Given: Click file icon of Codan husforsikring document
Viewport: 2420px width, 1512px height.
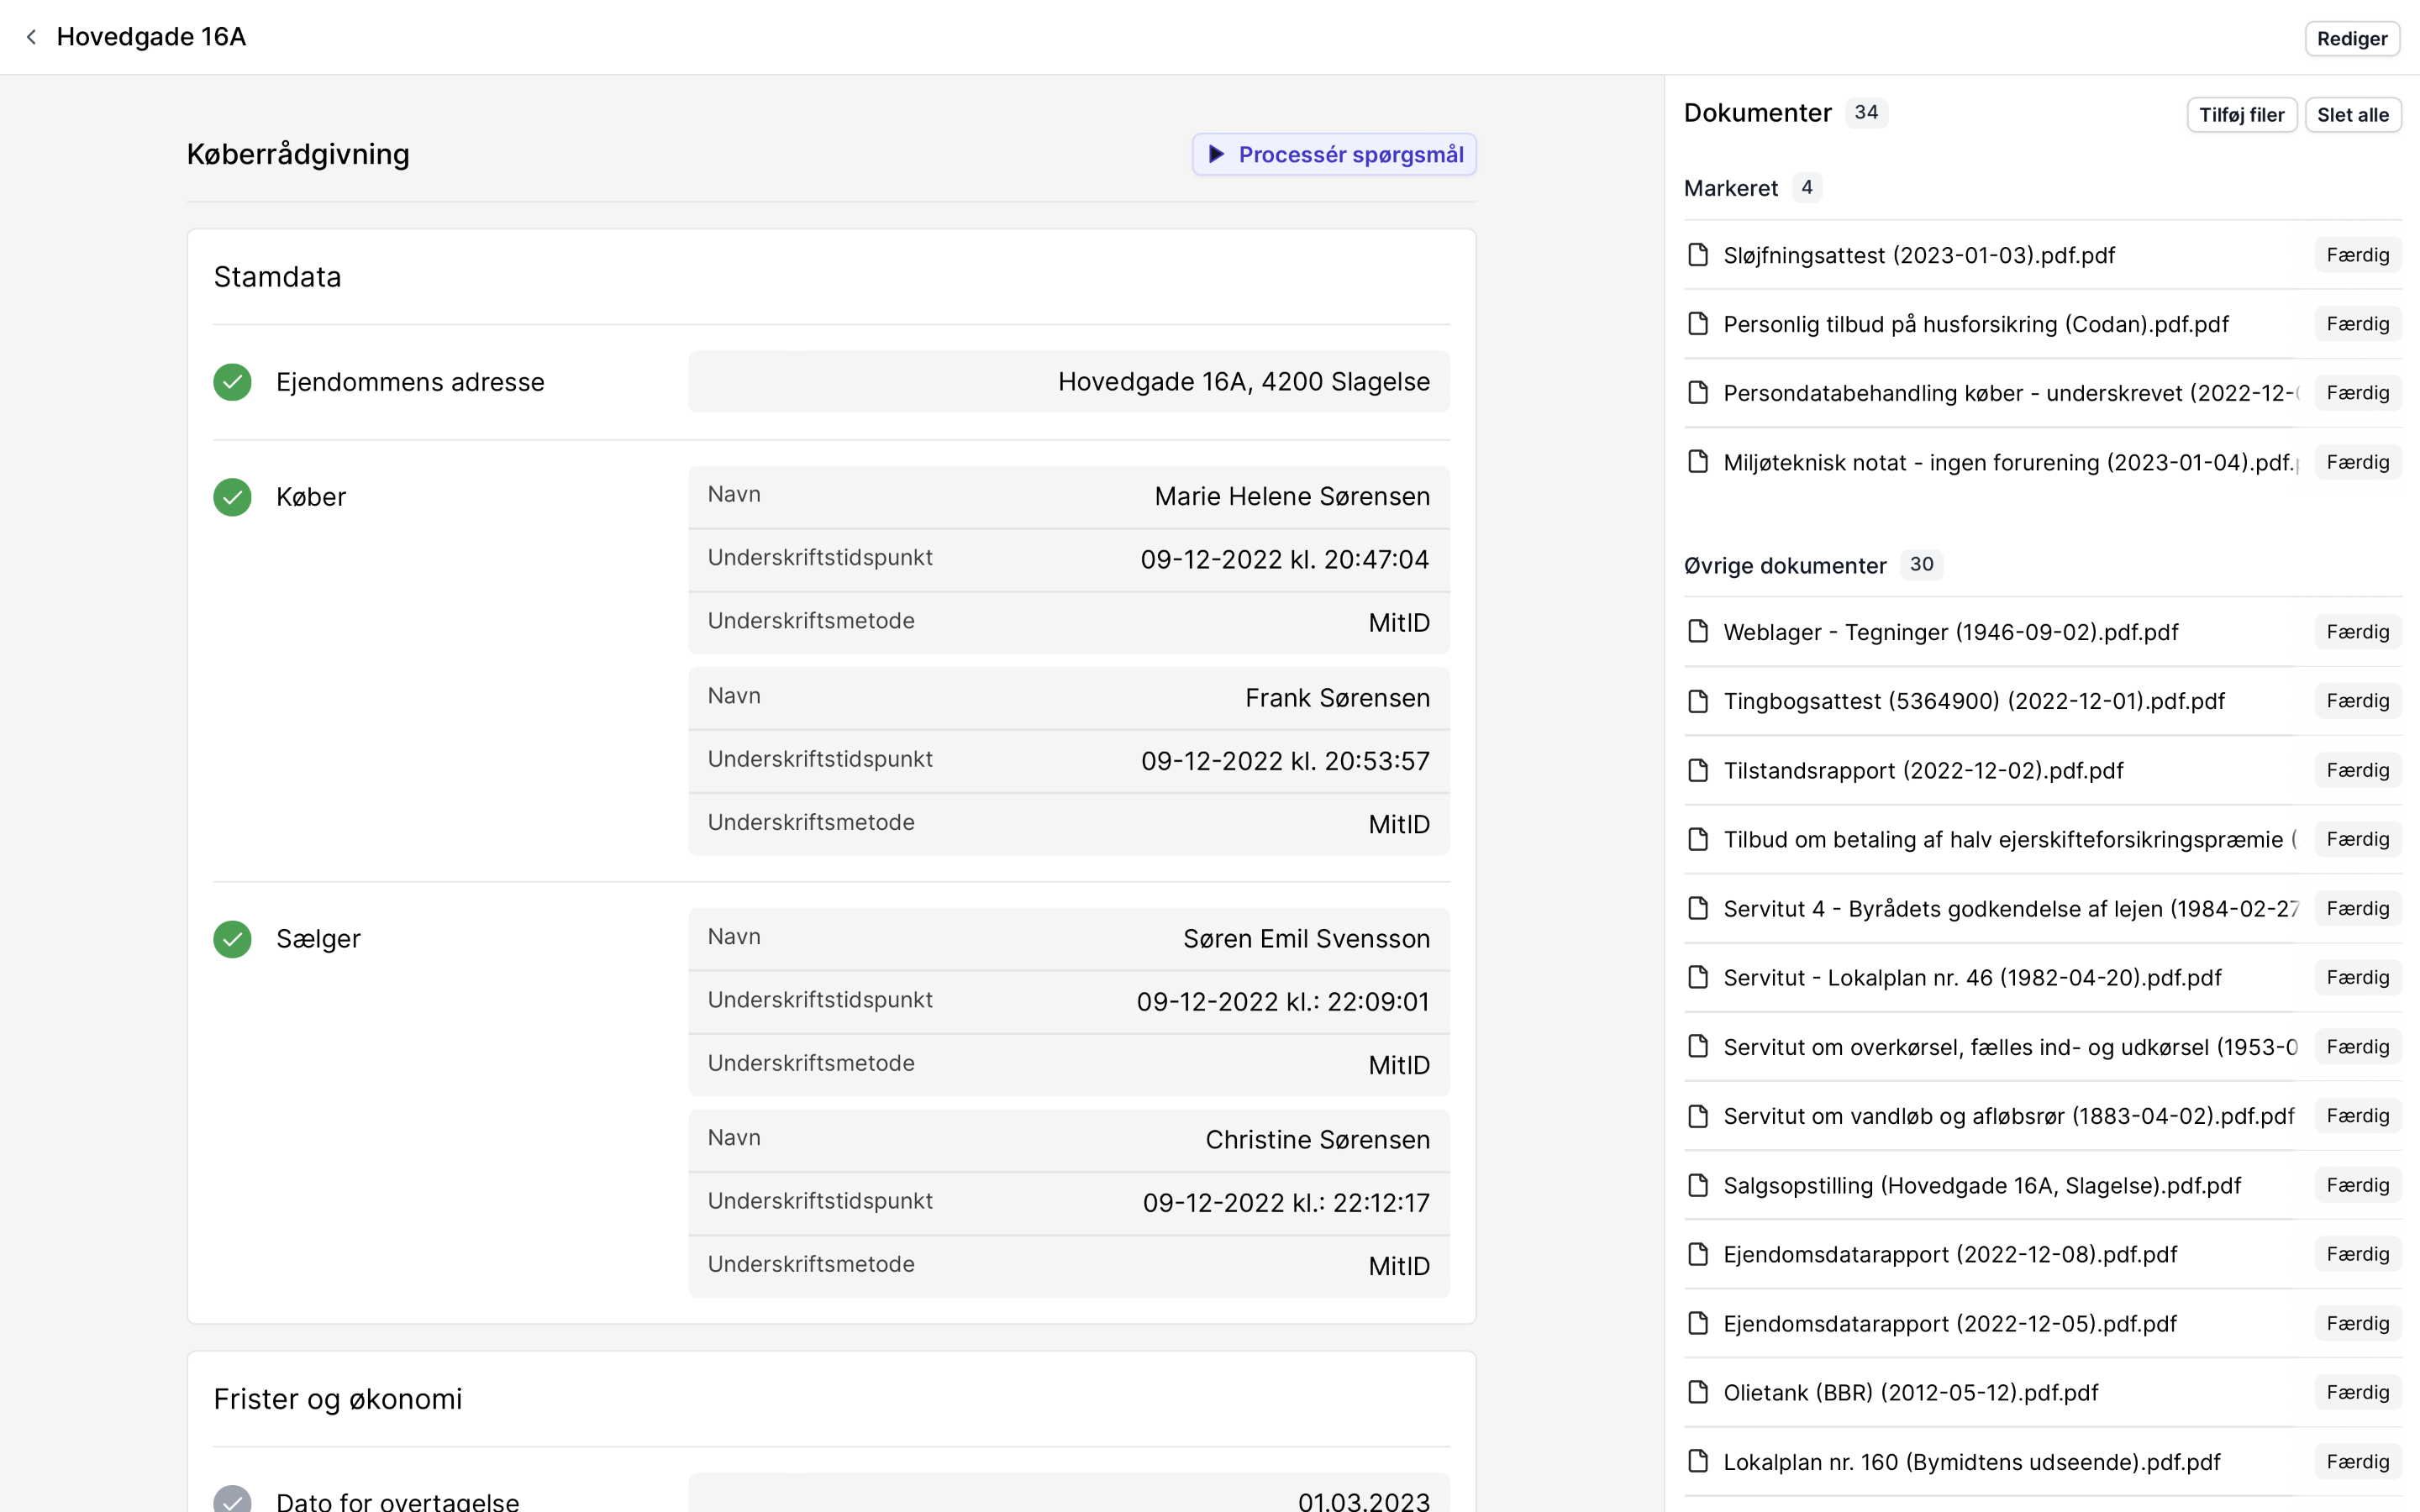Looking at the screenshot, I should pyautogui.click(x=1697, y=324).
